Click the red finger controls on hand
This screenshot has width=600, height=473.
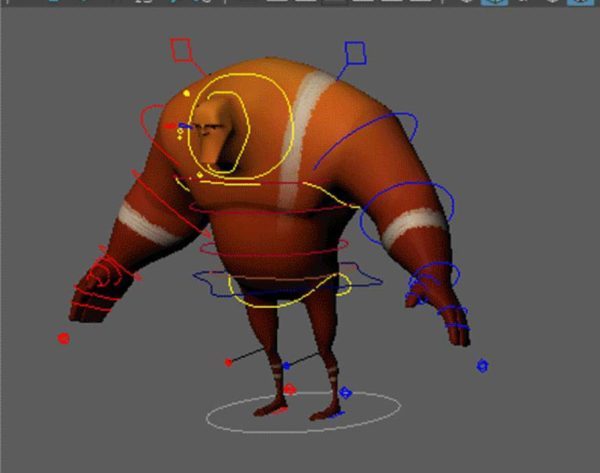pos(106,273)
